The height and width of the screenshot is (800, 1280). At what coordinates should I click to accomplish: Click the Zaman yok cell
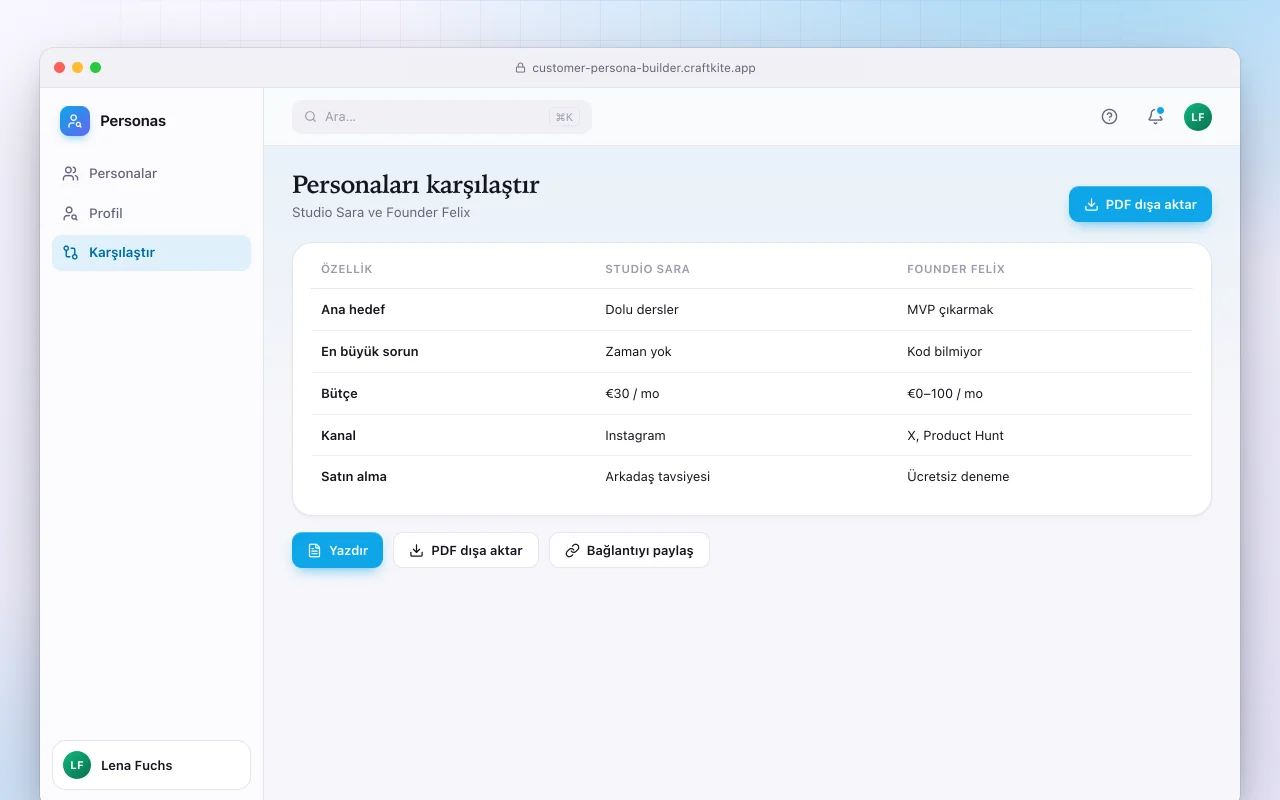(638, 352)
